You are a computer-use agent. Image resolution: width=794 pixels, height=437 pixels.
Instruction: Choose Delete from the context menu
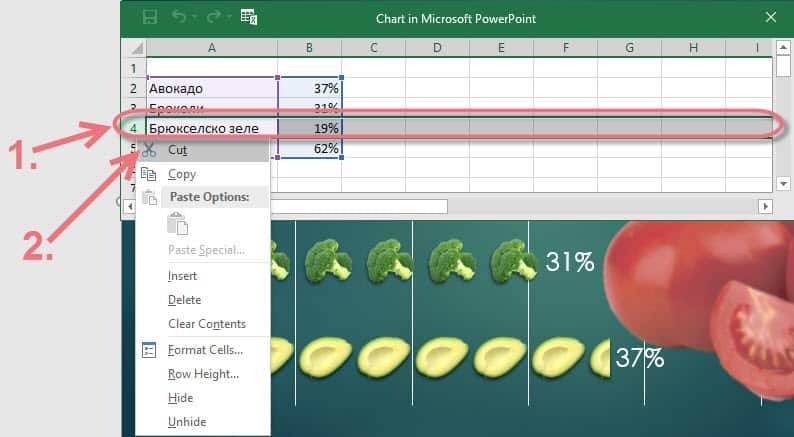tap(203, 300)
